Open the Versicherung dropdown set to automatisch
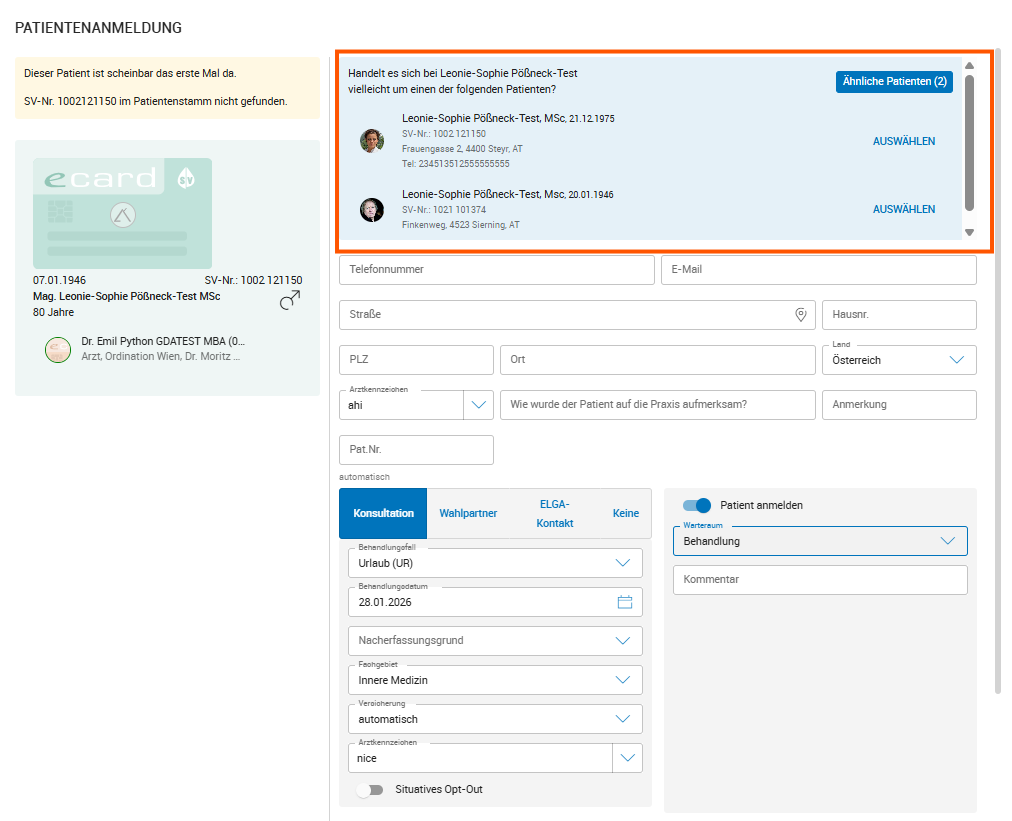The height and width of the screenshot is (821, 1012). coord(495,719)
